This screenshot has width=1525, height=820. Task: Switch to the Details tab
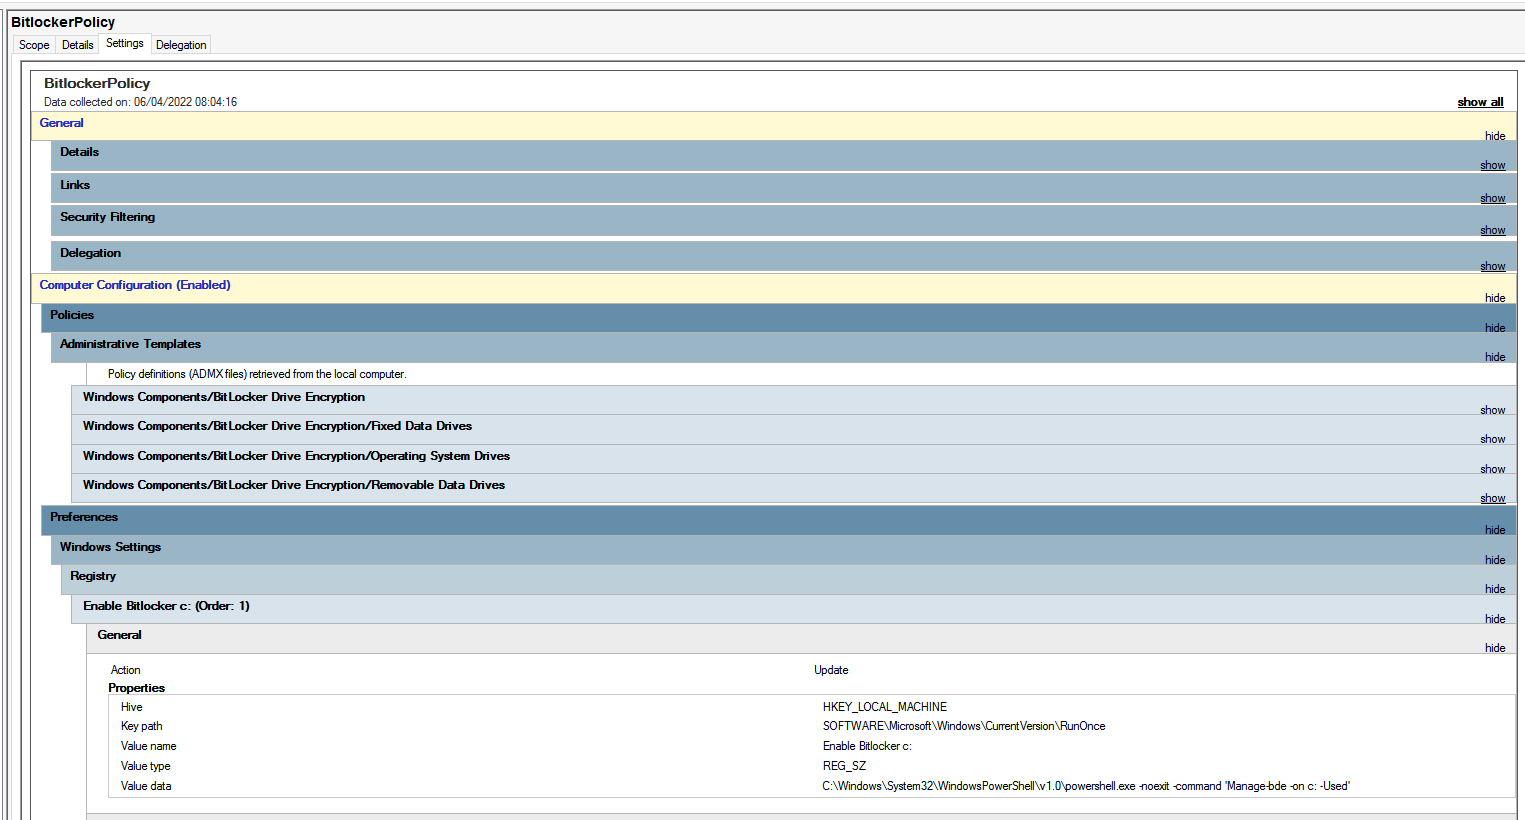[x=77, y=44]
